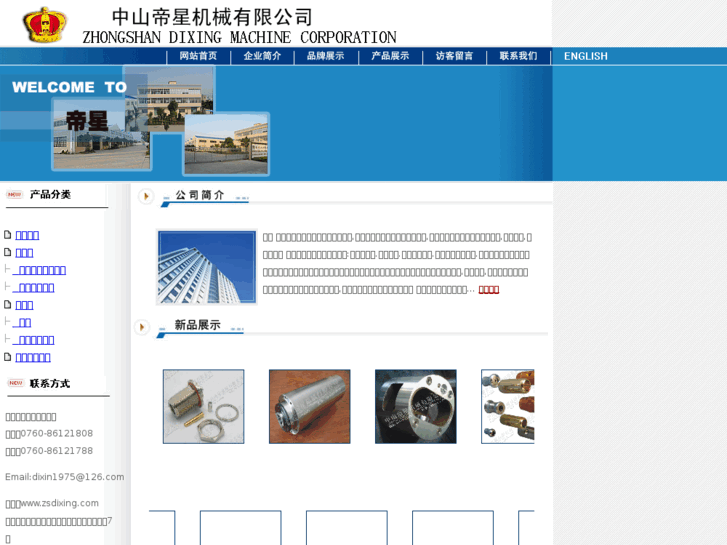Click the 公司简介 section heading

click(x=200, y=195)
